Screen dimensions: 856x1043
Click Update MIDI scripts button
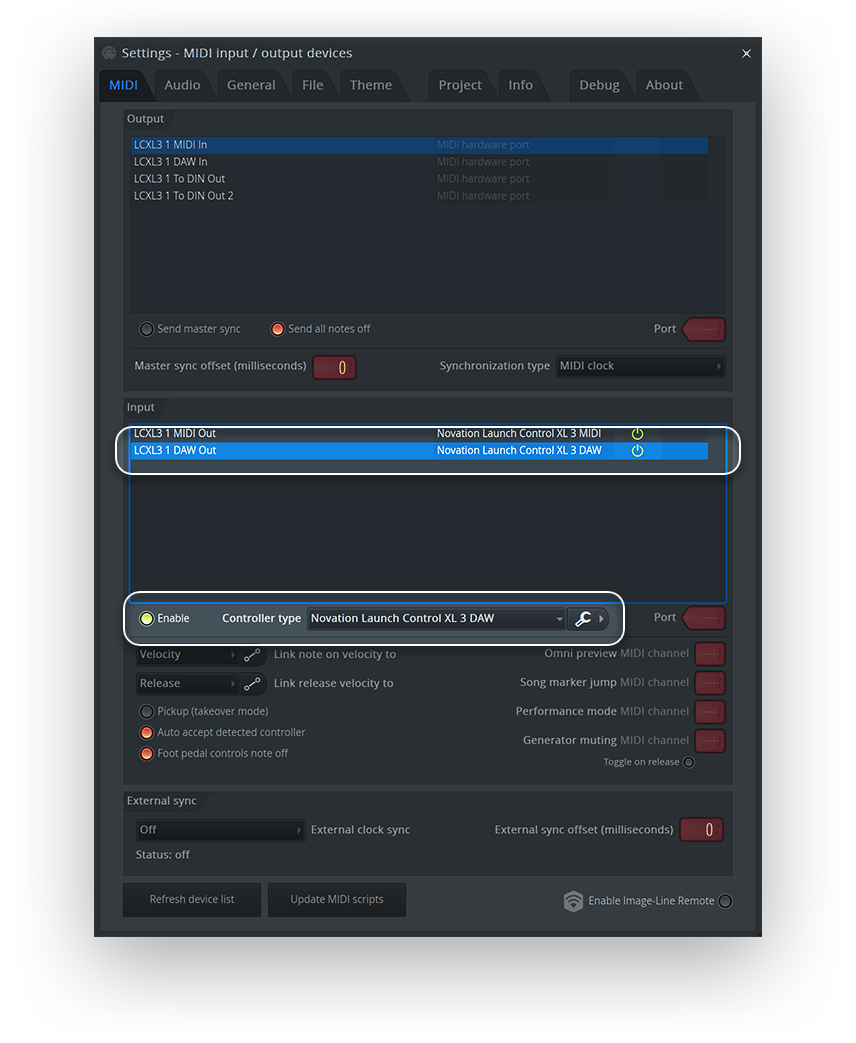pos(337,900)
